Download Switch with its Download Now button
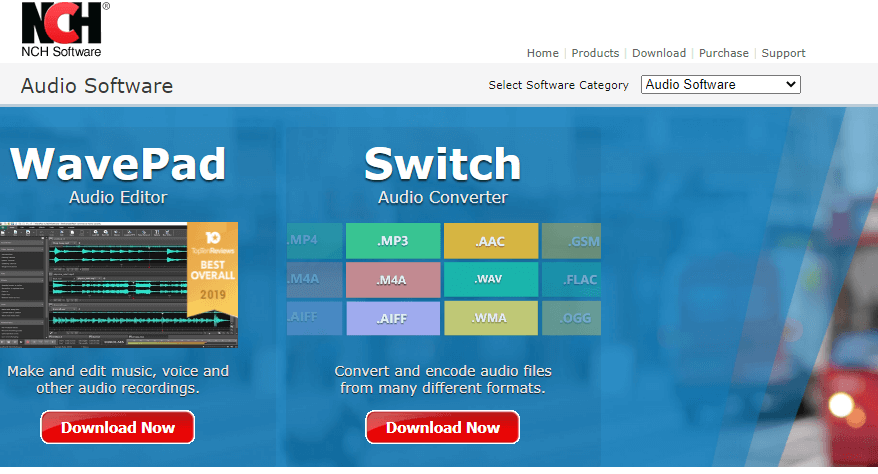Viewport: 878px width, 474px height. coord(442,428)
